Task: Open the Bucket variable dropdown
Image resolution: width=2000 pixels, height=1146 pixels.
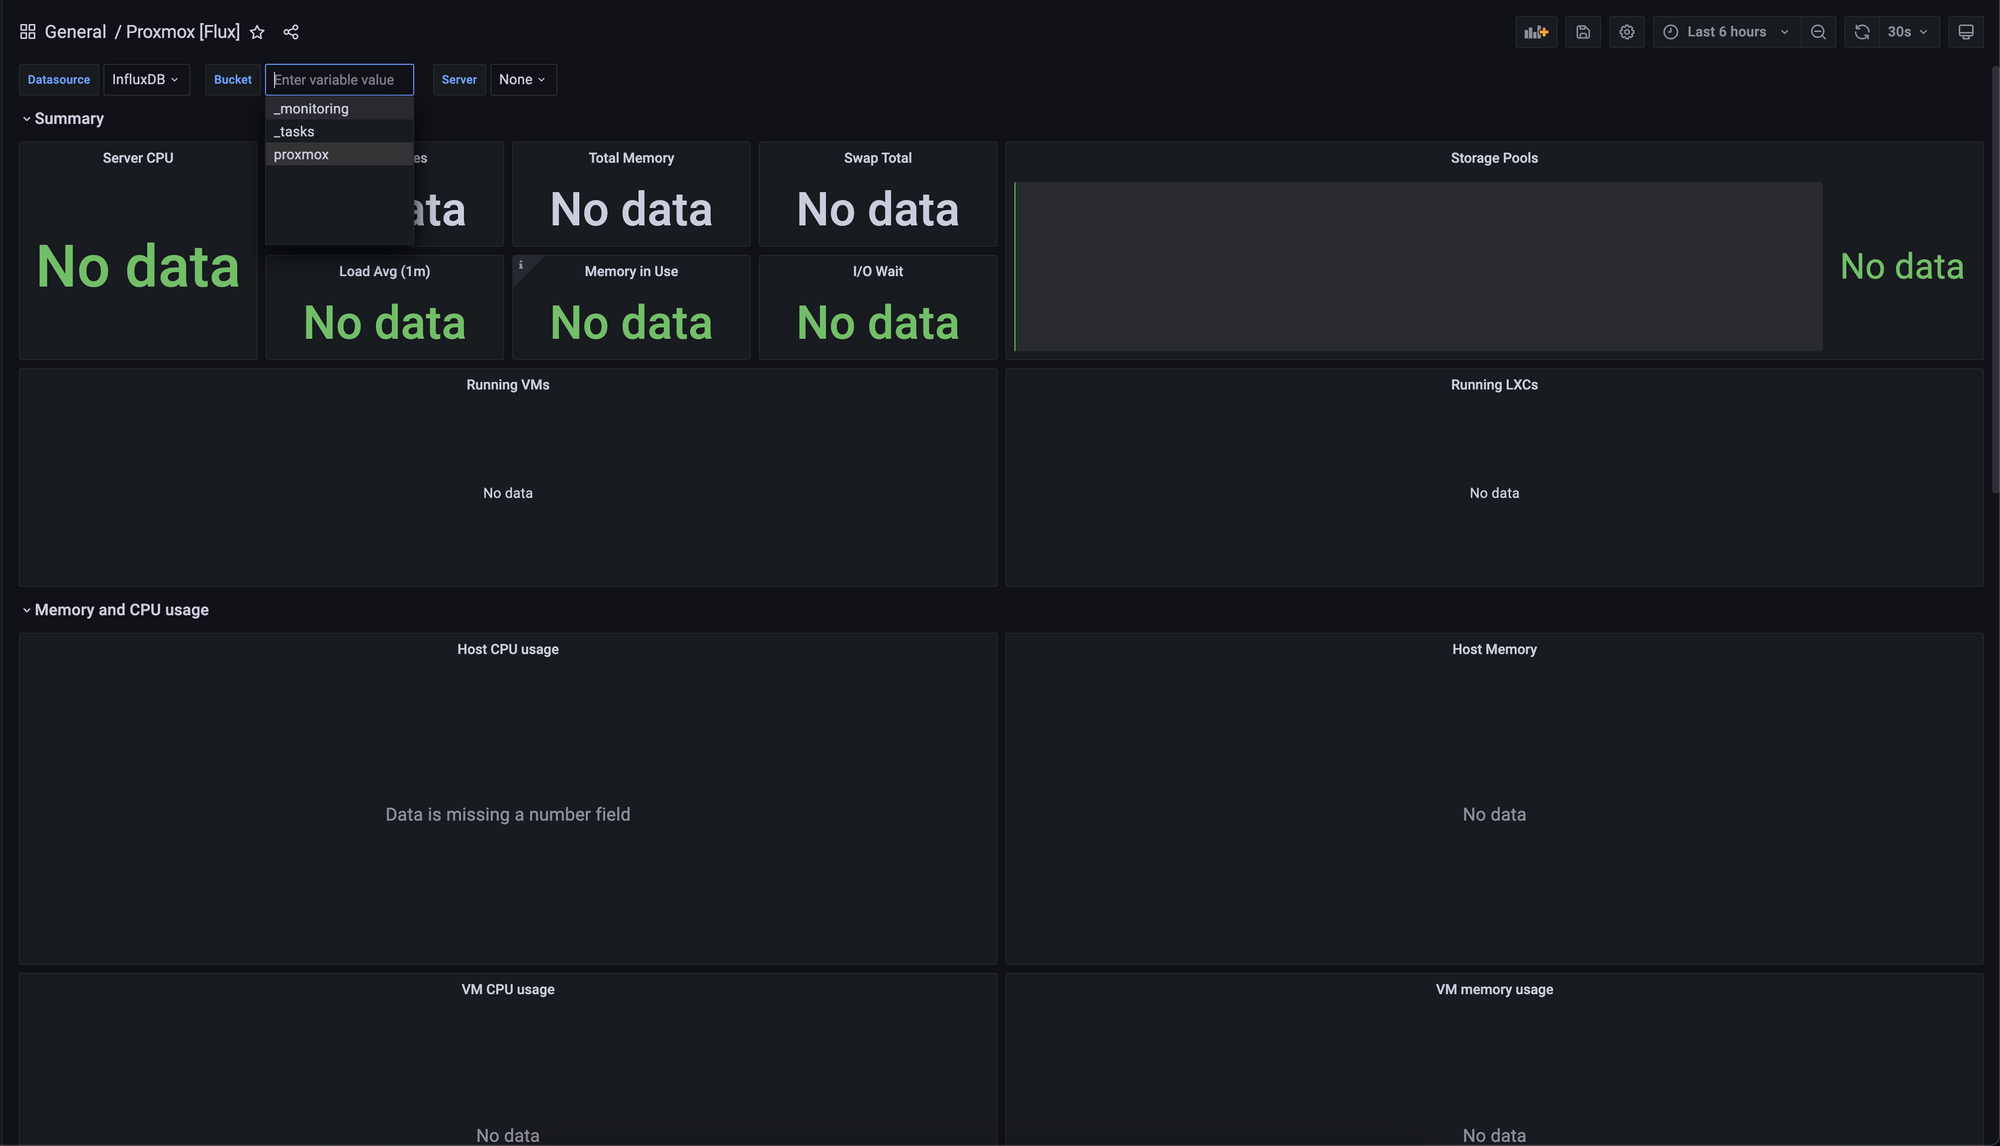Action: [339, 78]
